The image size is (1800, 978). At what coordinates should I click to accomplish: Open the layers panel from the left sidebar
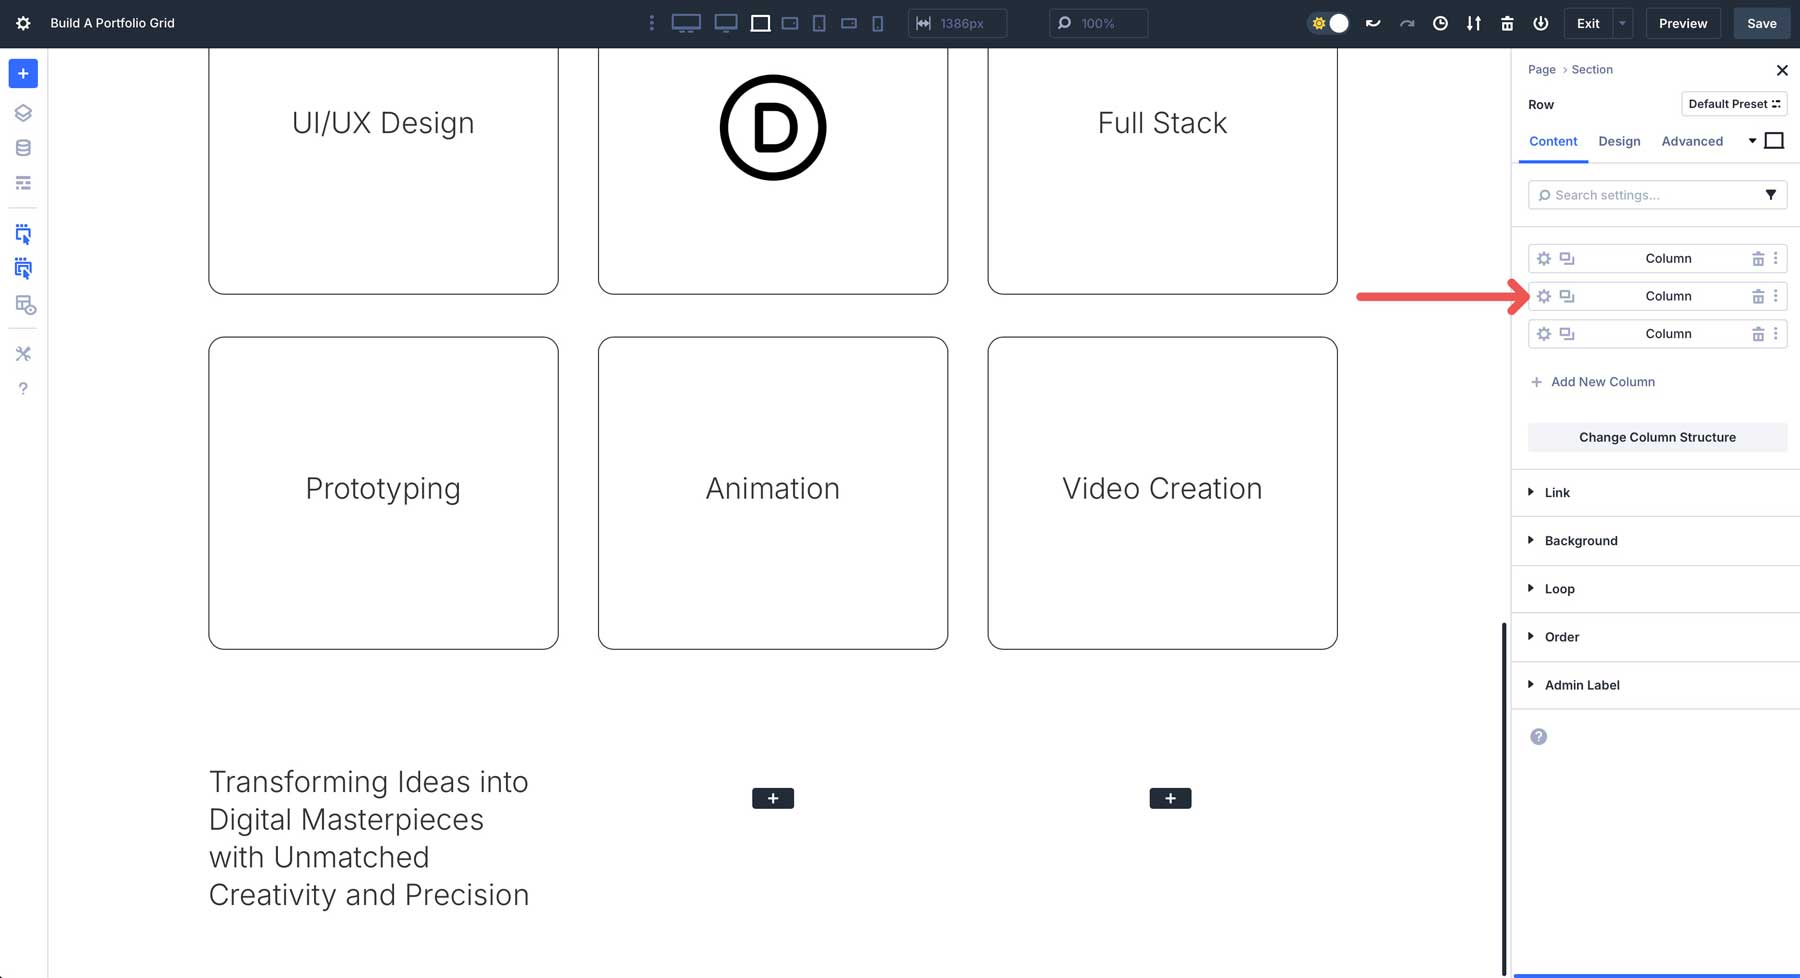[23, 112]
